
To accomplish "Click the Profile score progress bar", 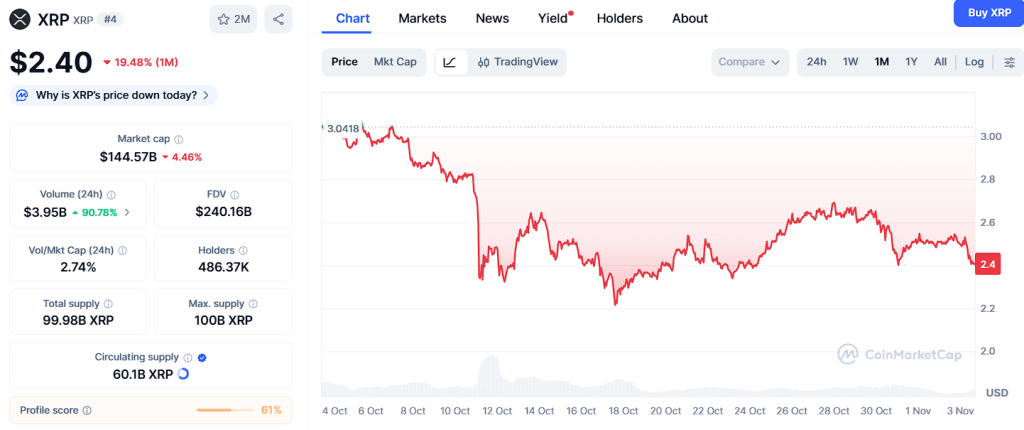I will [227, 410].
